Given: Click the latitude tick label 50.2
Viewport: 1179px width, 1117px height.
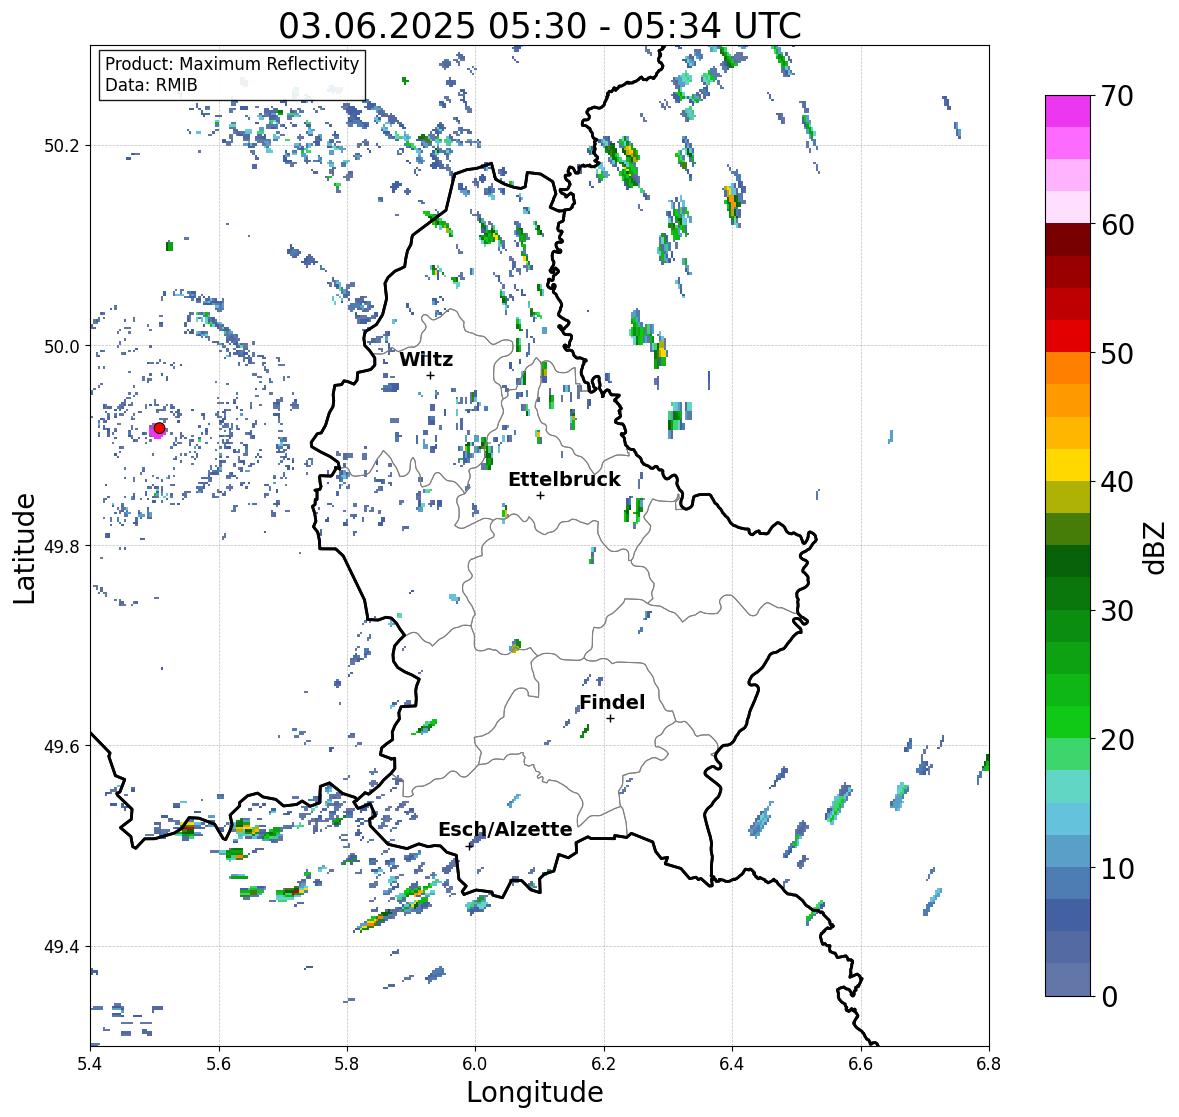Looking at the screenshot, I should [x=62, y=146].
